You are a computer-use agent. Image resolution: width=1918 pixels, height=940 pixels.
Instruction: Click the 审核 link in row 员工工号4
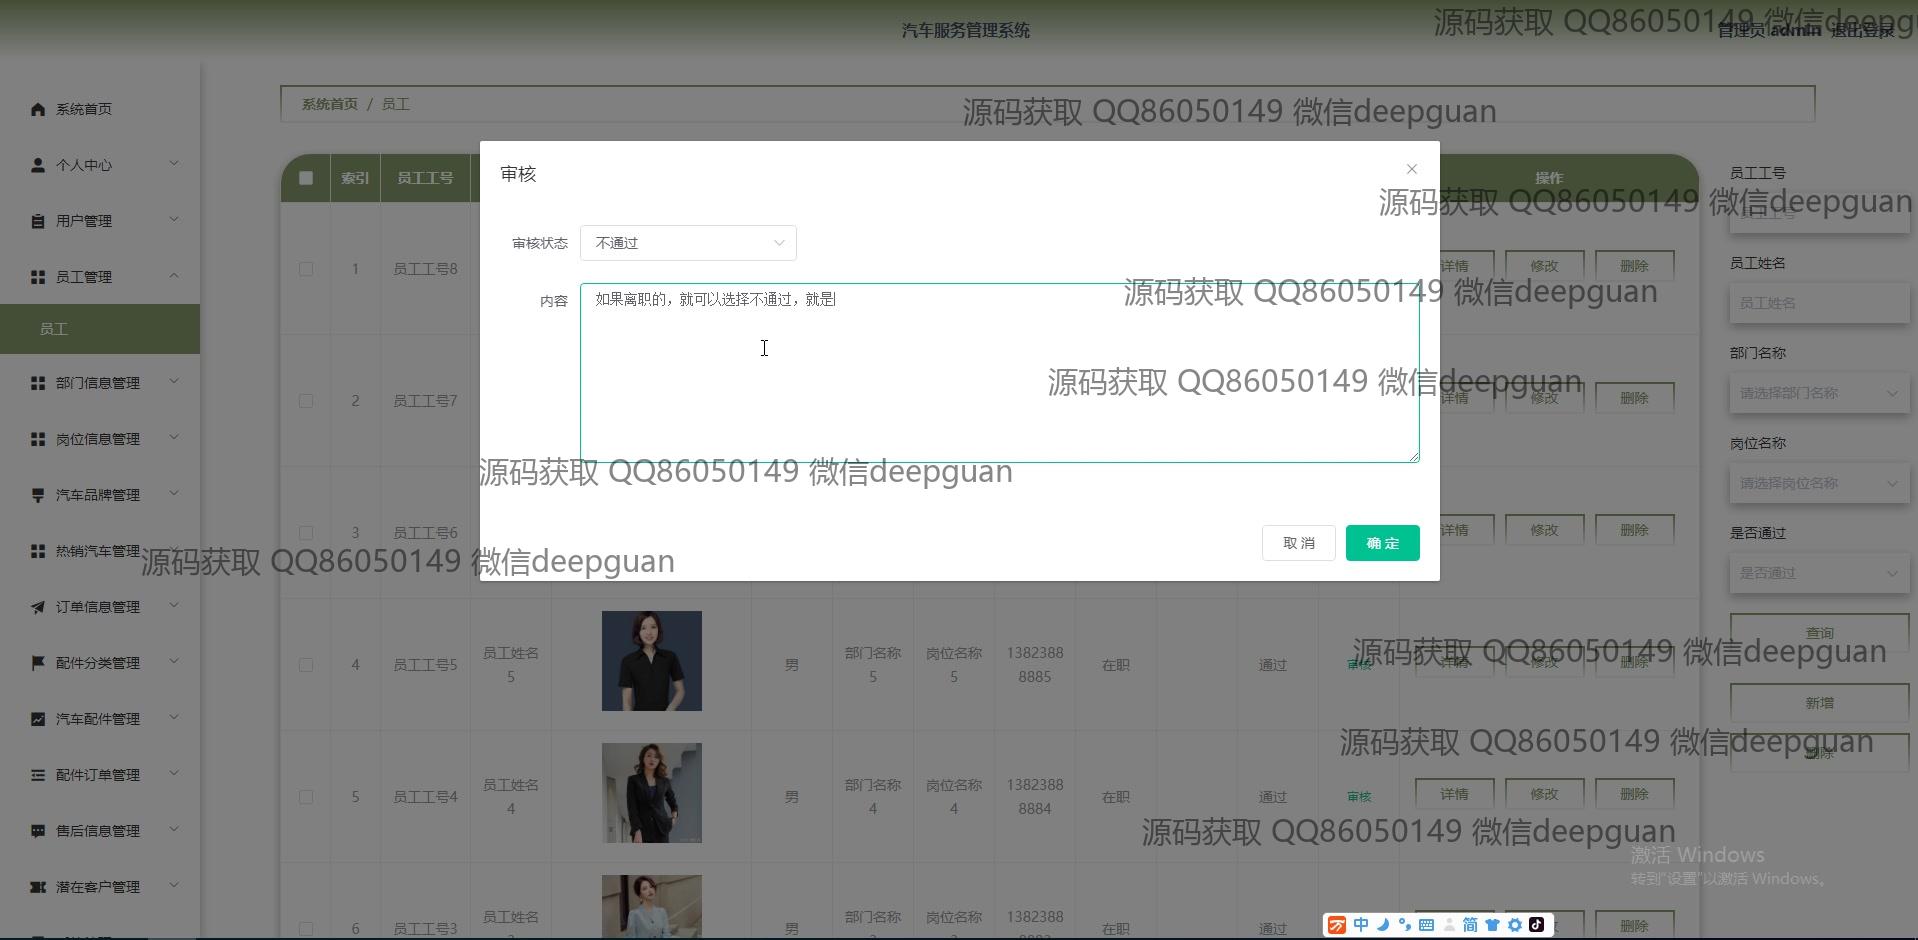1359,797
